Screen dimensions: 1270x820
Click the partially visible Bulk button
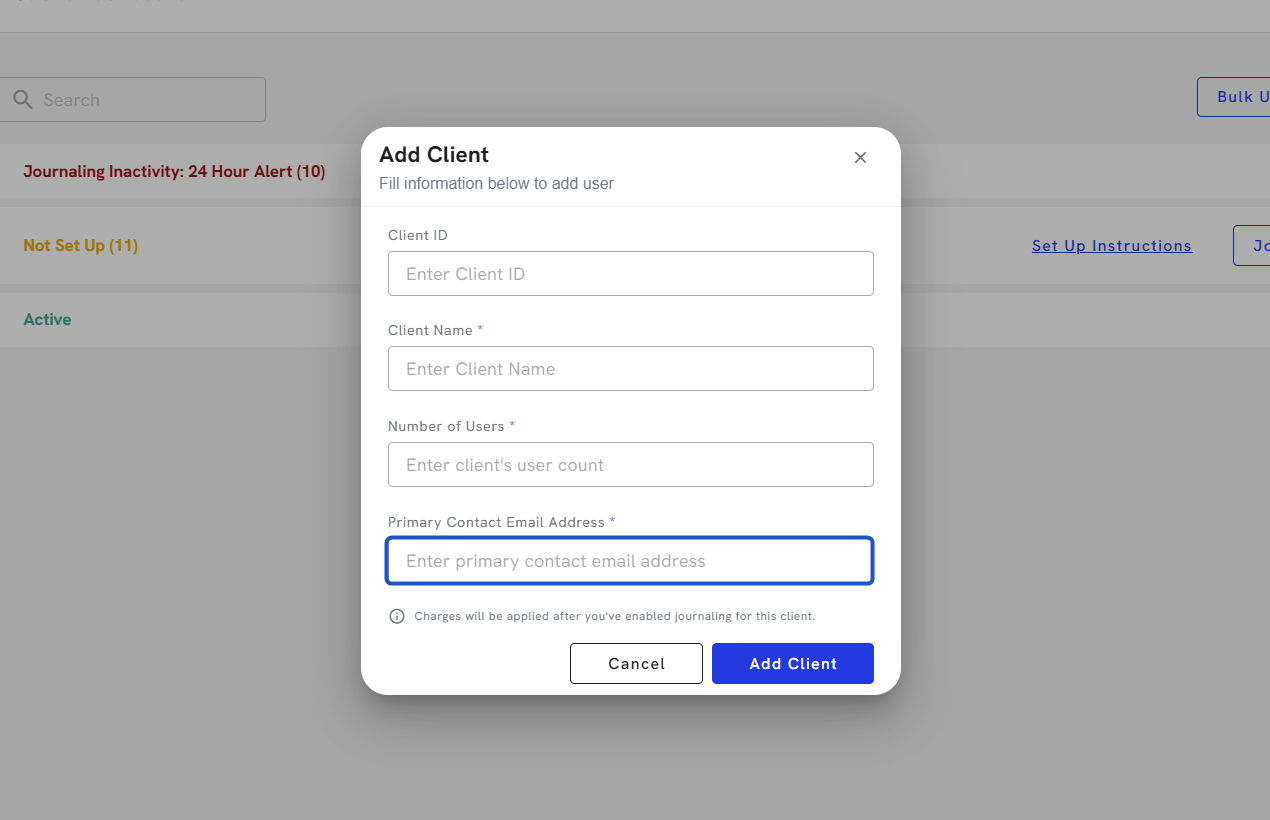1235,97
